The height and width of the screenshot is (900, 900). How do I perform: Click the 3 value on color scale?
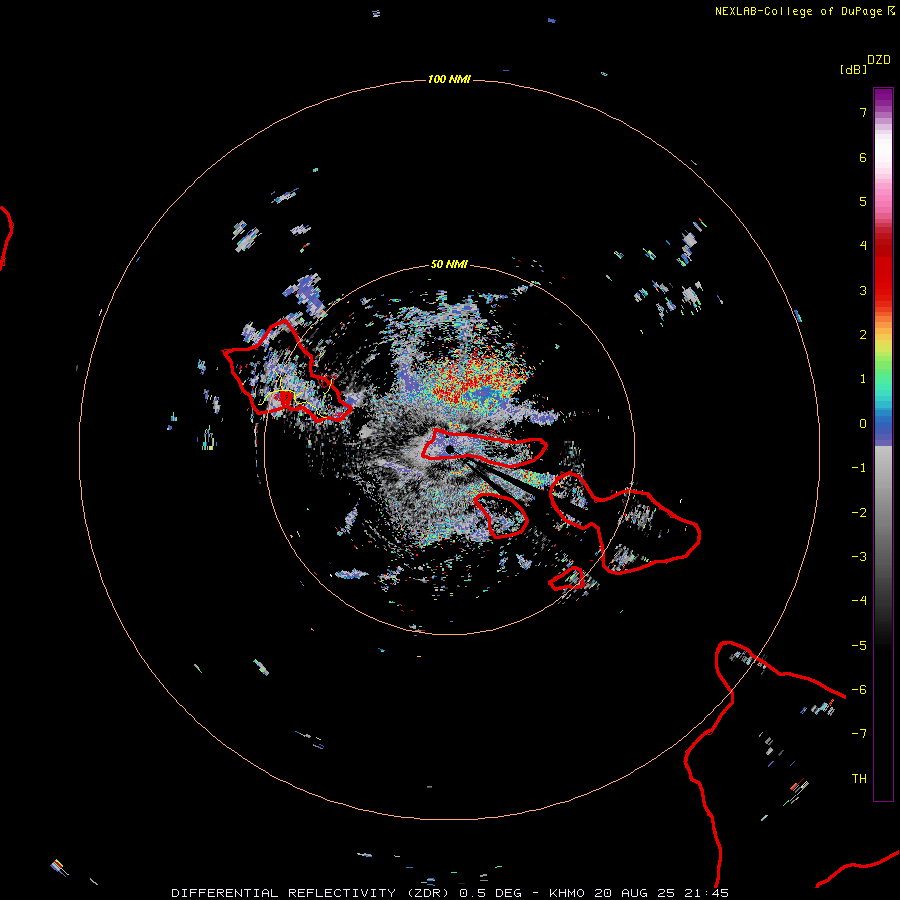[863, 290]
